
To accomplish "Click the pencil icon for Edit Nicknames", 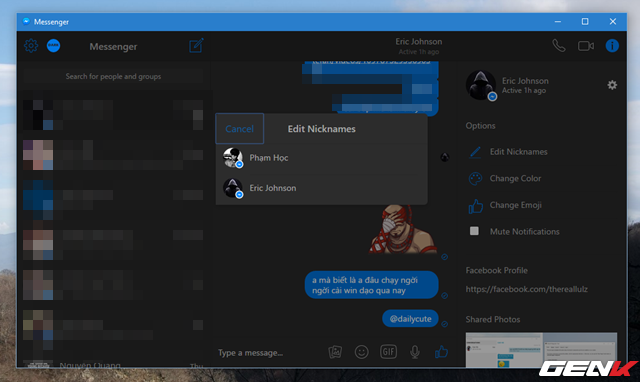I will tap(475, 152).
